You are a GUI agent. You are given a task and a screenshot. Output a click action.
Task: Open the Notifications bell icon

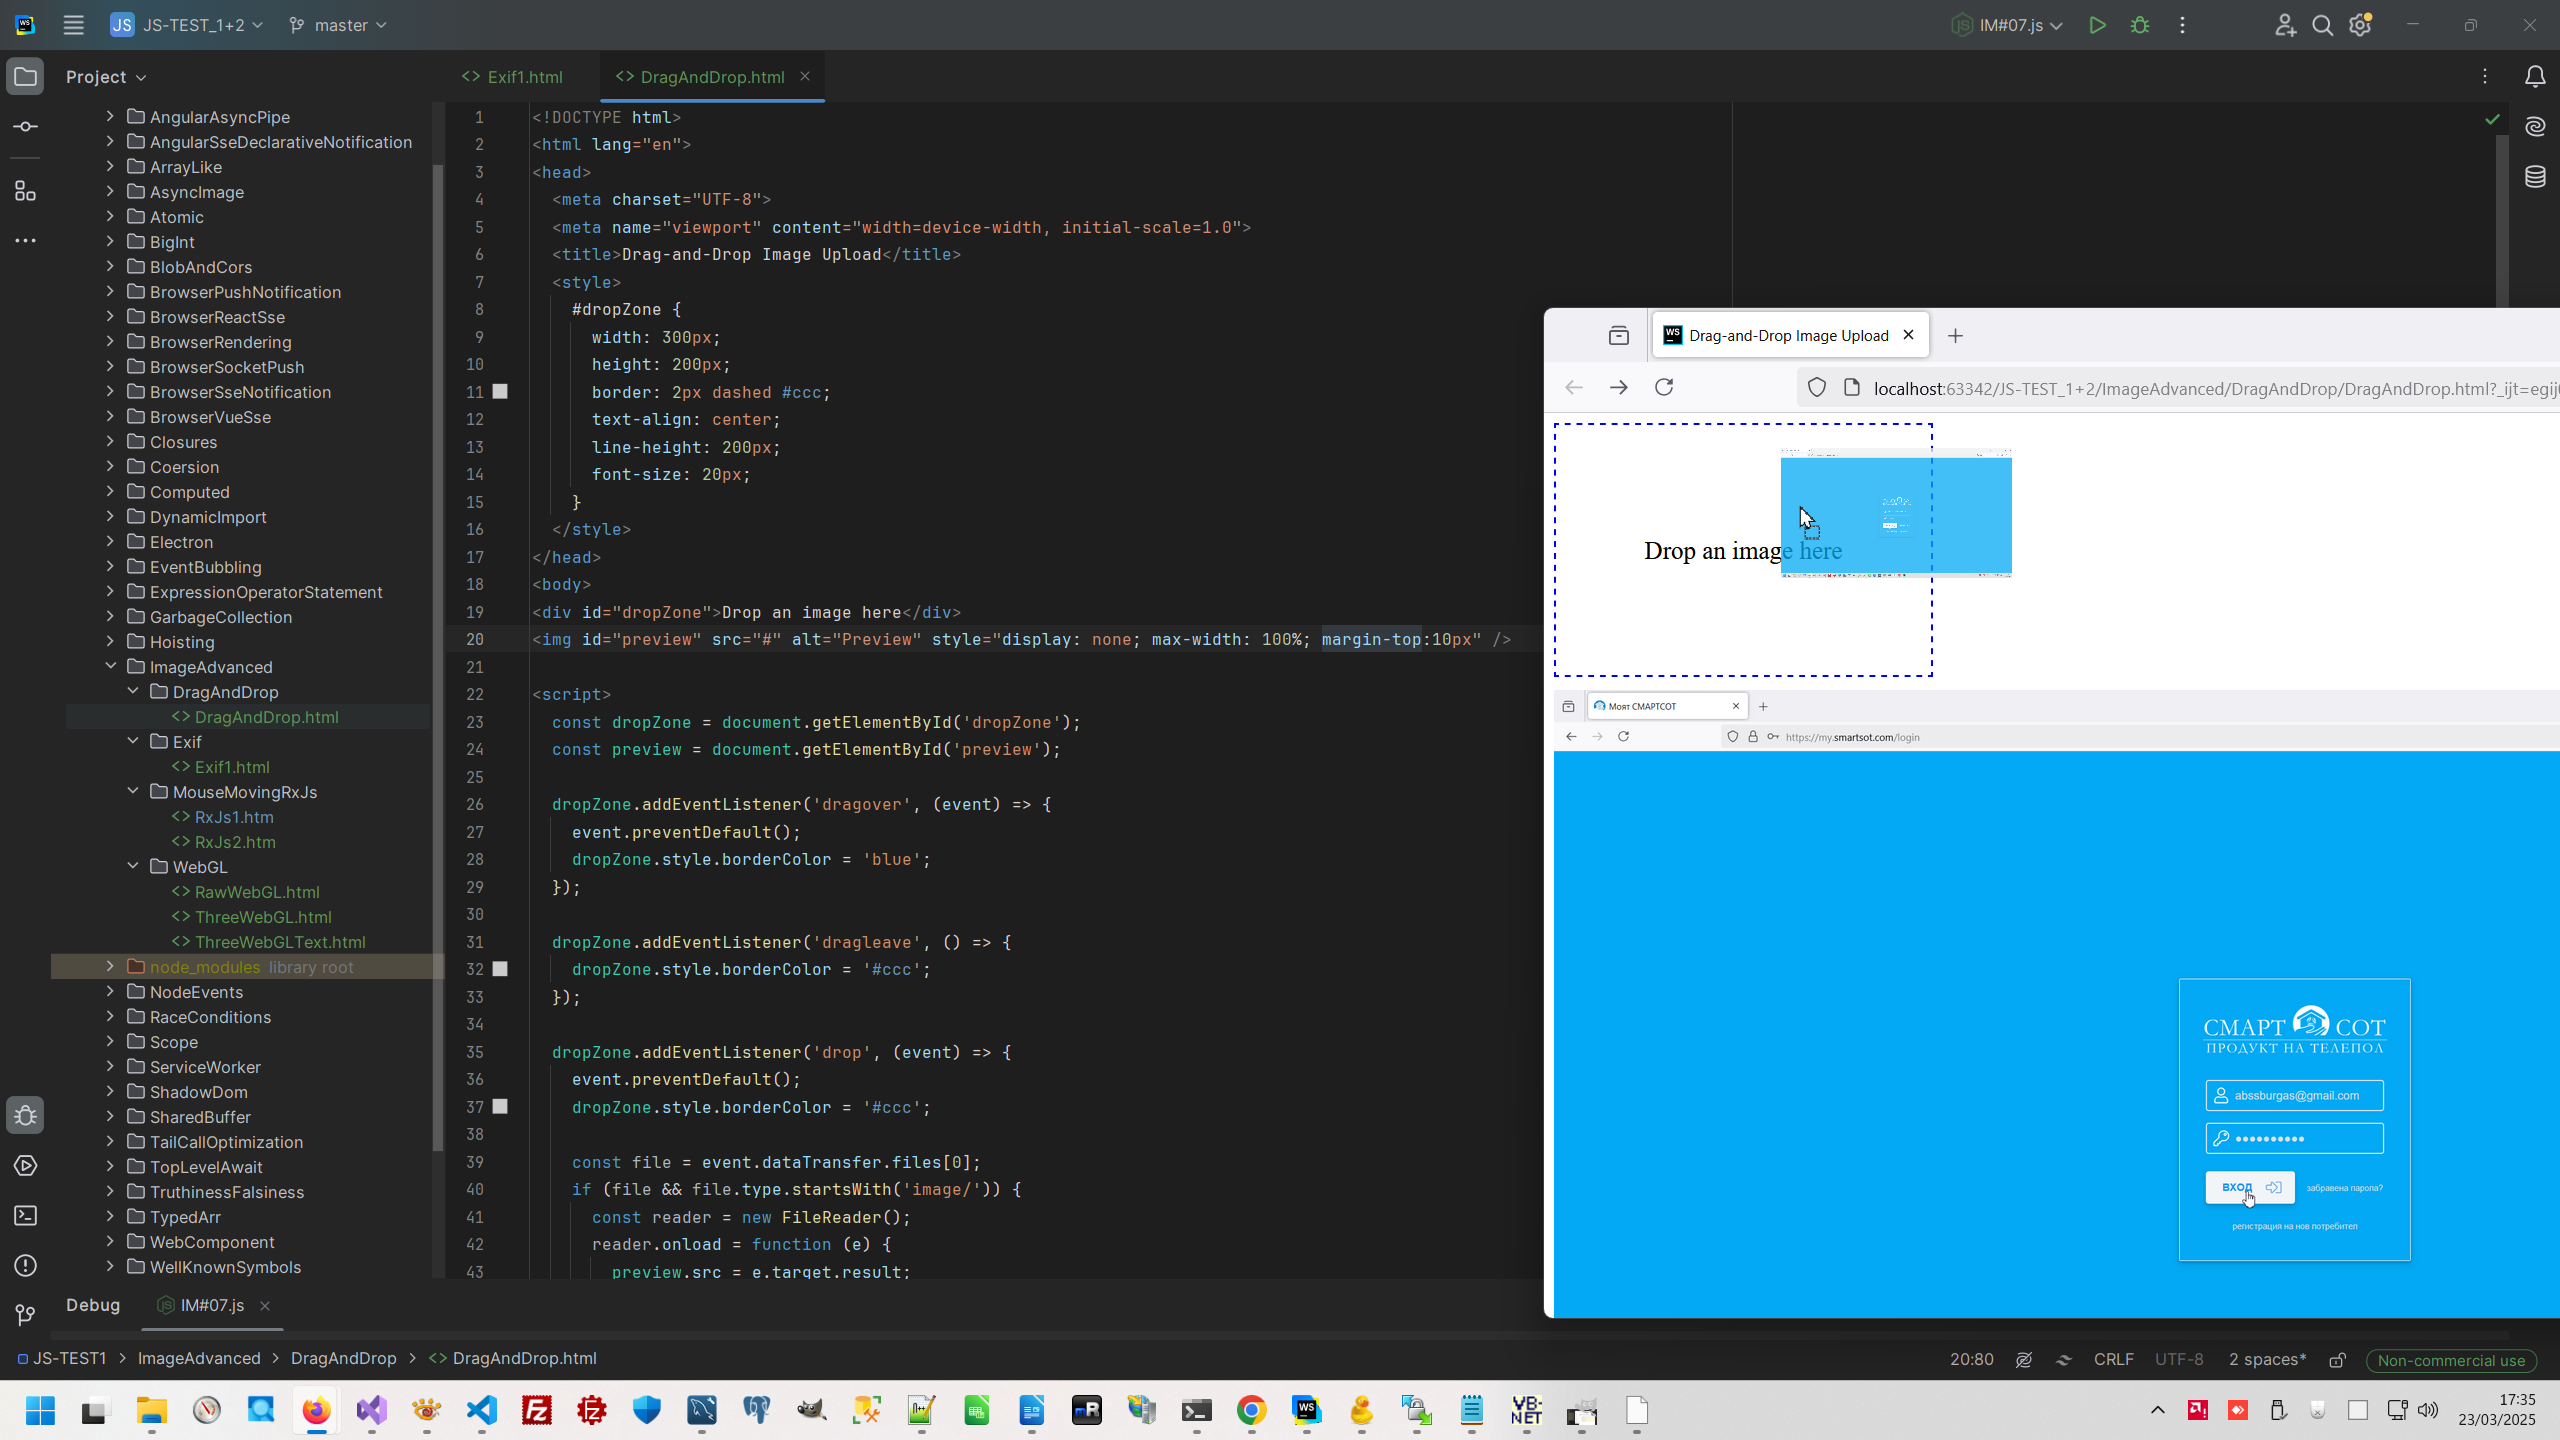(x=2535, y=77)
